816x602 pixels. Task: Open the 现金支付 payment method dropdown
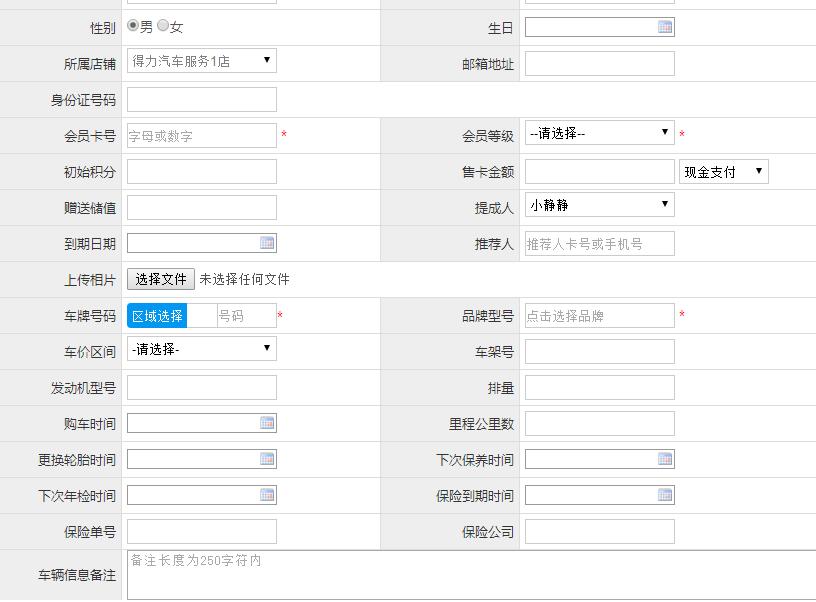coord(723,172)
